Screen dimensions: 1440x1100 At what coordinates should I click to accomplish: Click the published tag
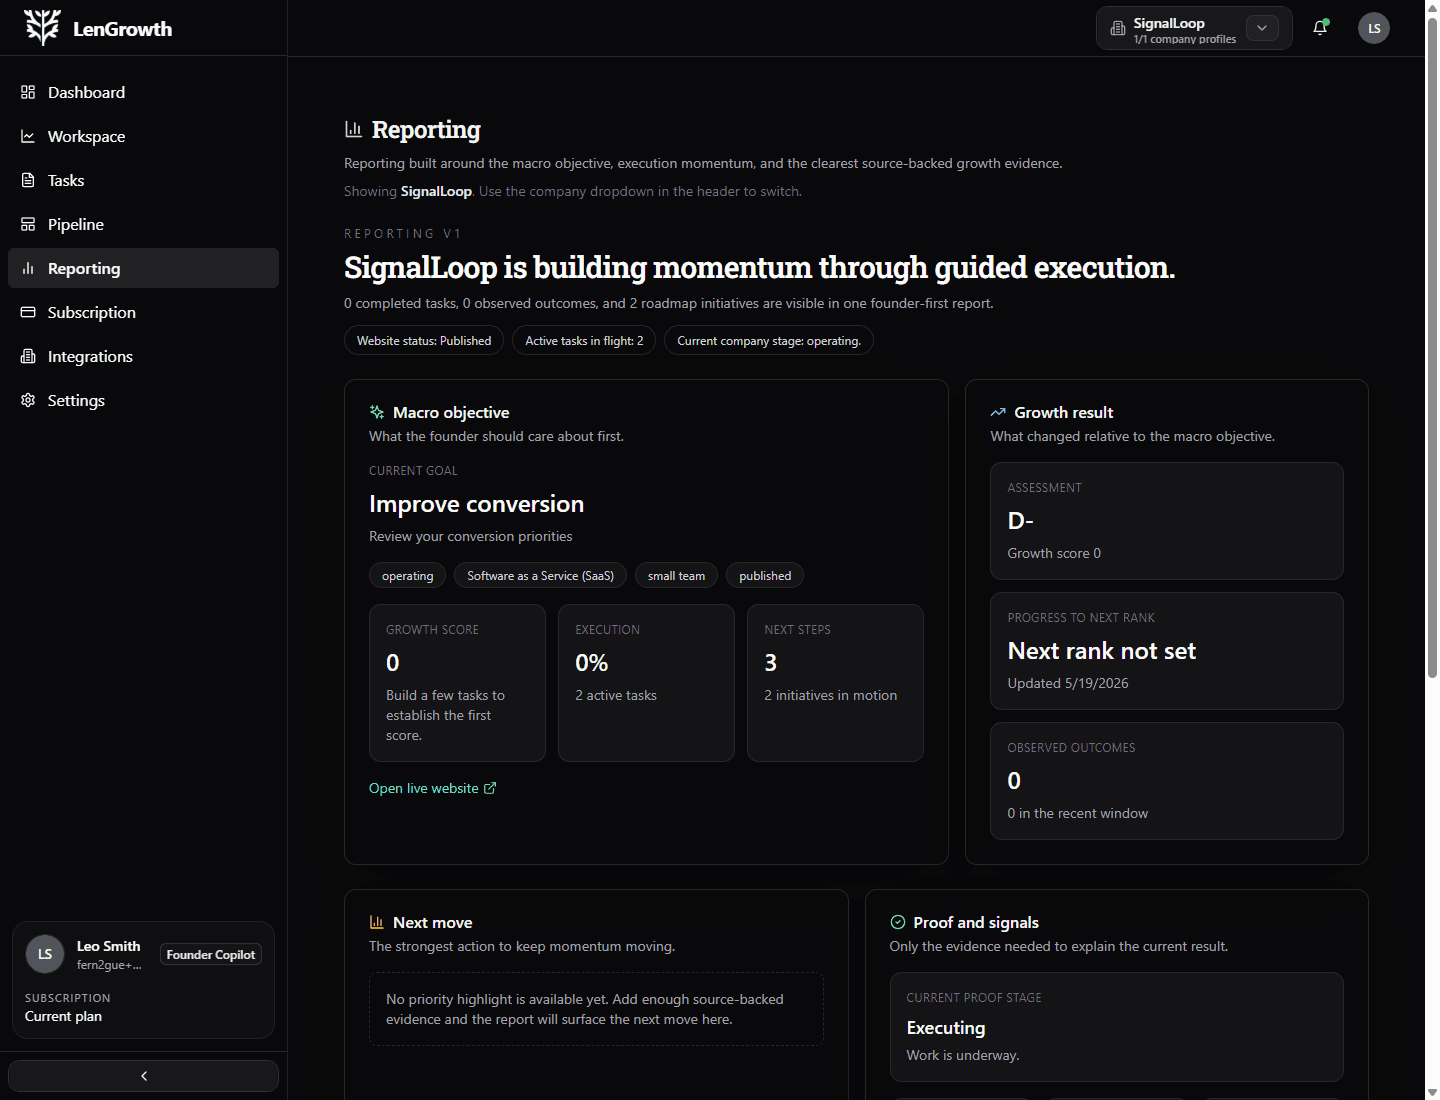(x=765, y=575)
